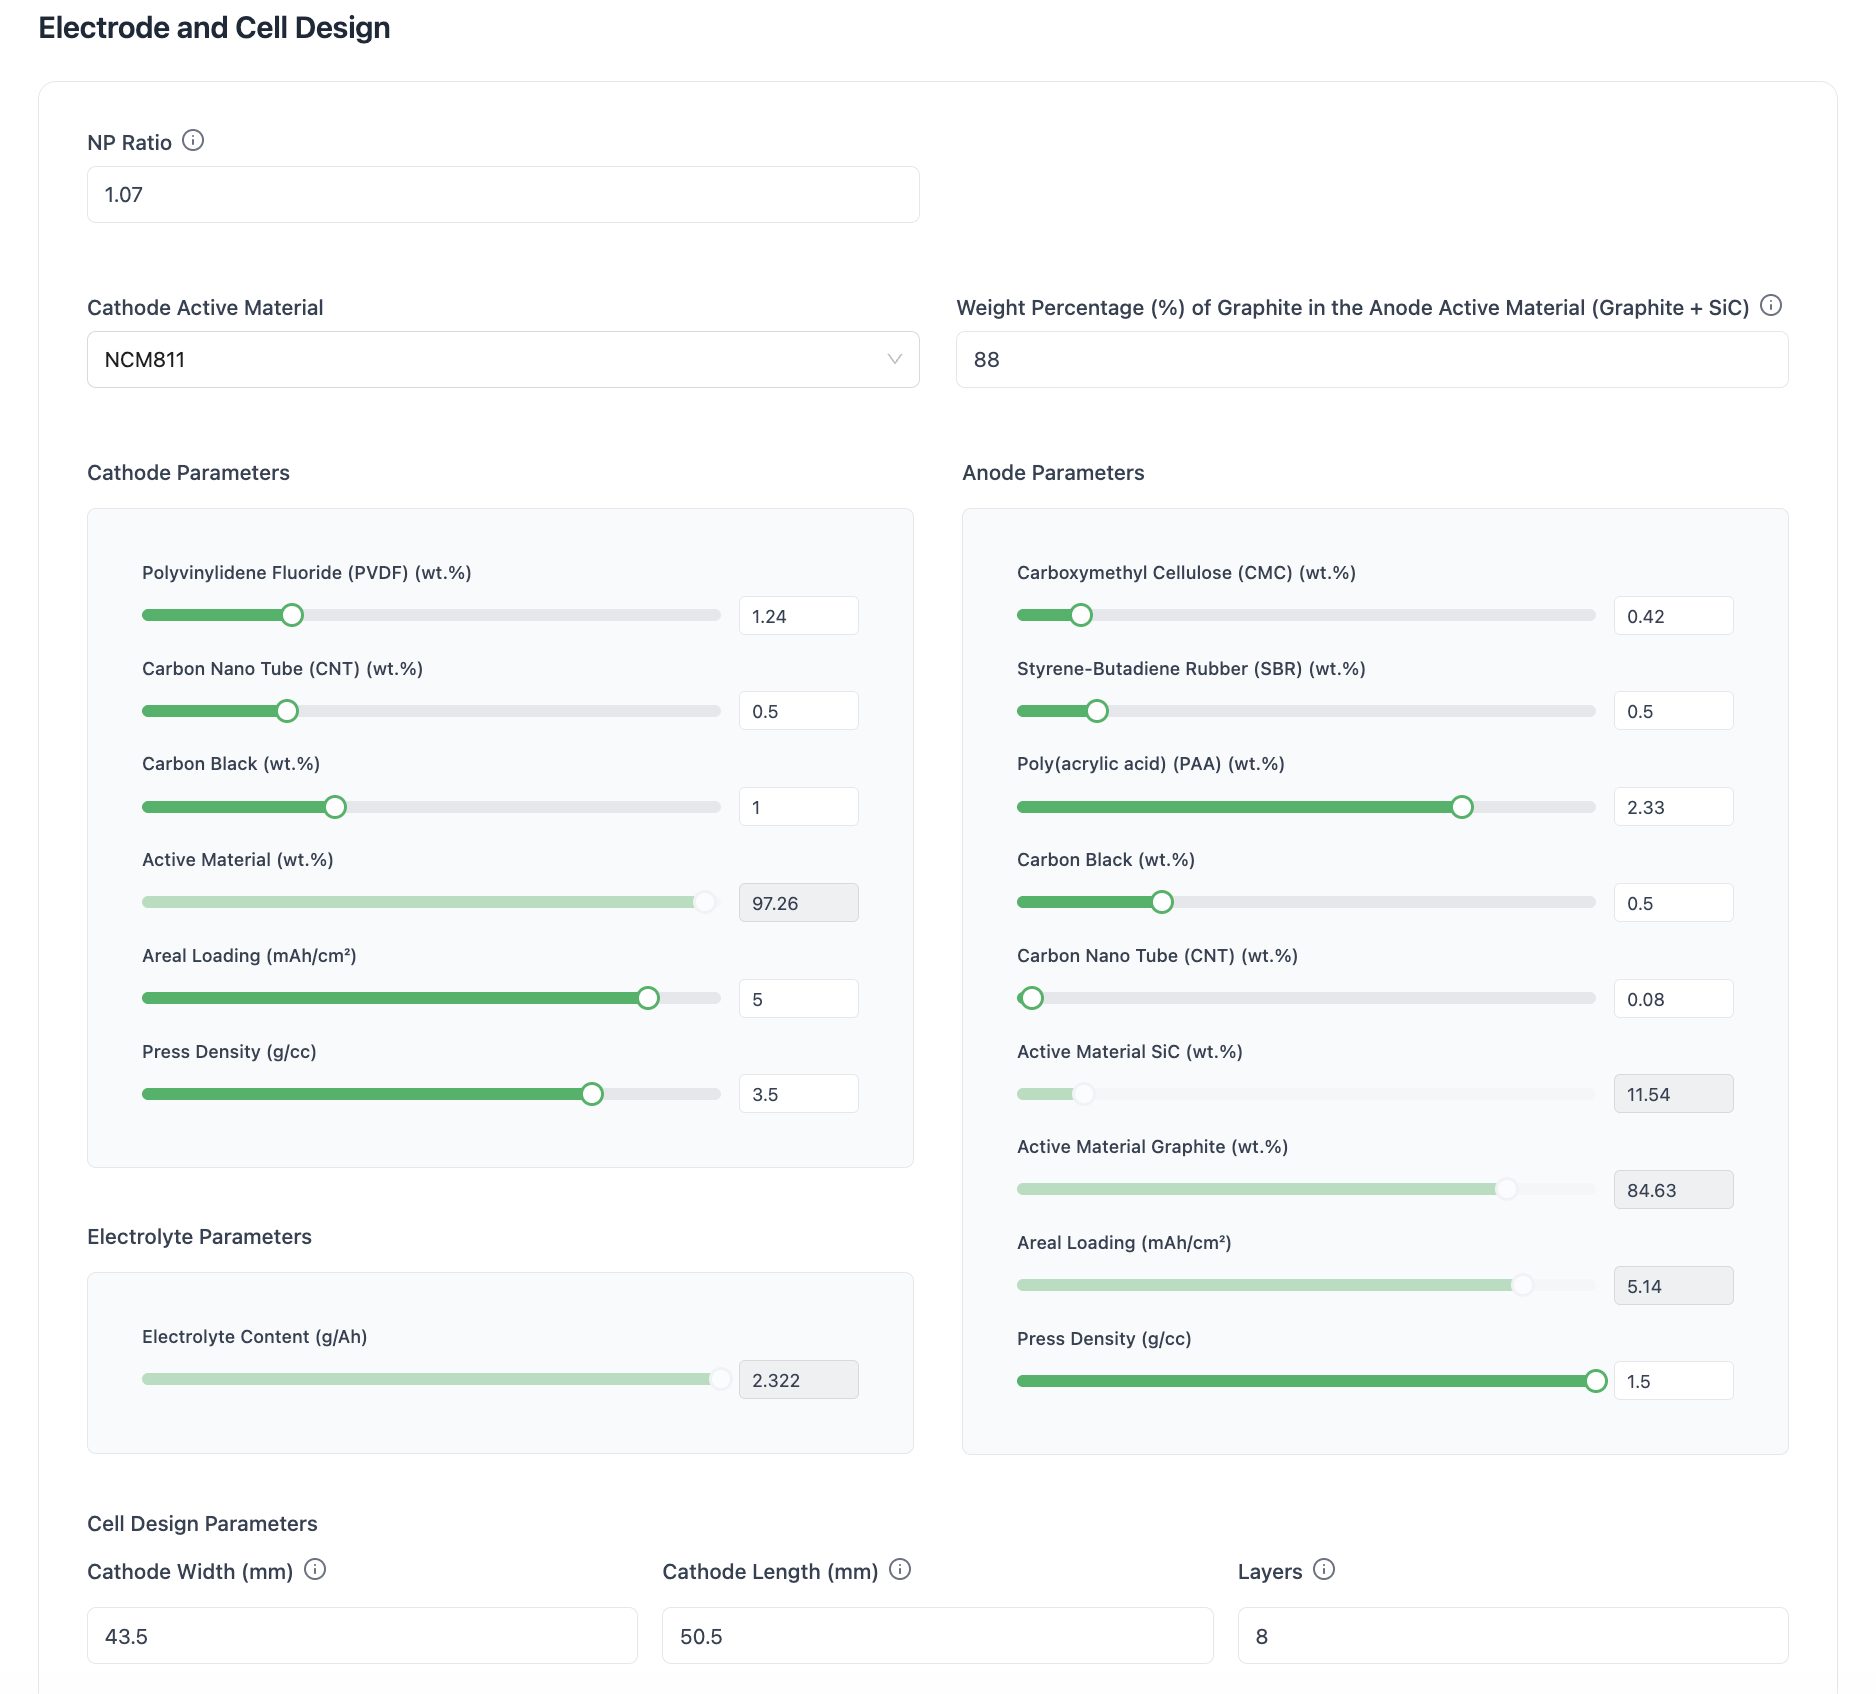
Task: Click the anode Carbon Black slider handle
Action: [x=1162, y=903]
